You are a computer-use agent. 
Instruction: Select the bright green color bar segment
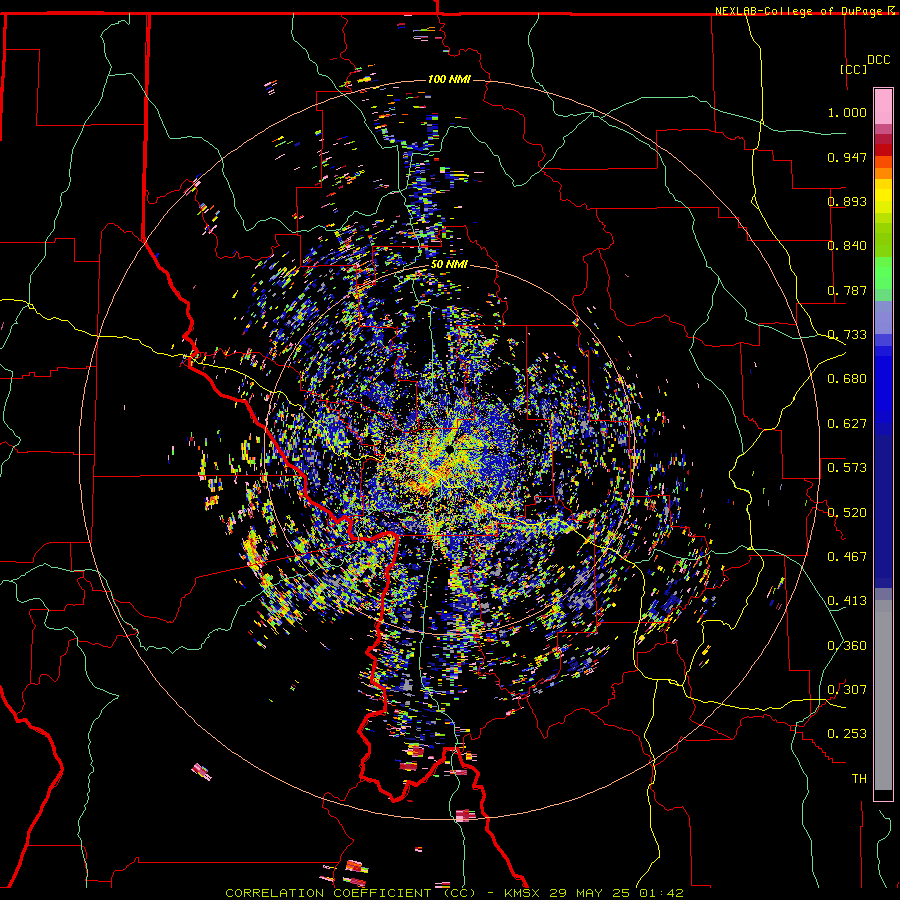point(883,273)
